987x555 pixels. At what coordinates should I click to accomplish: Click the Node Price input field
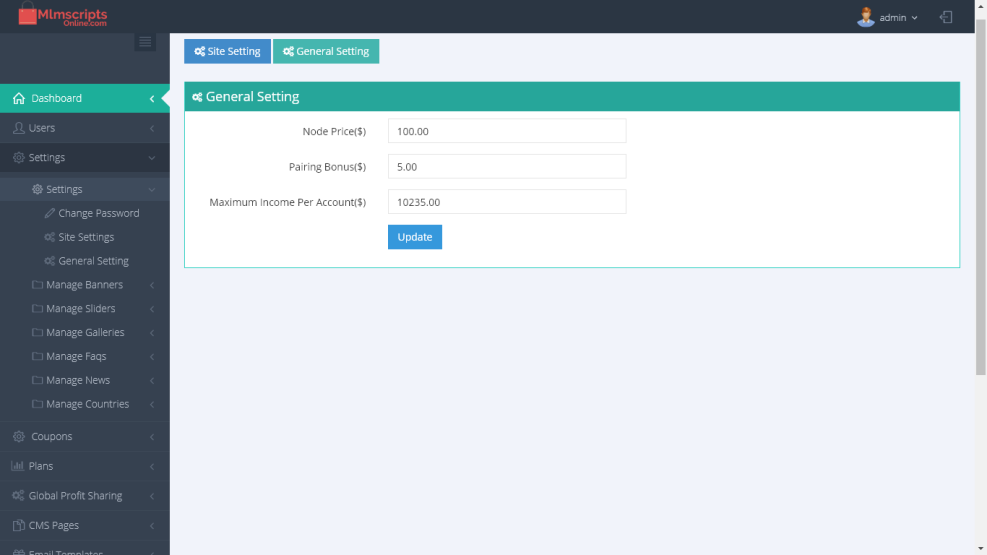pyautogui.click(x=506, y=131)
